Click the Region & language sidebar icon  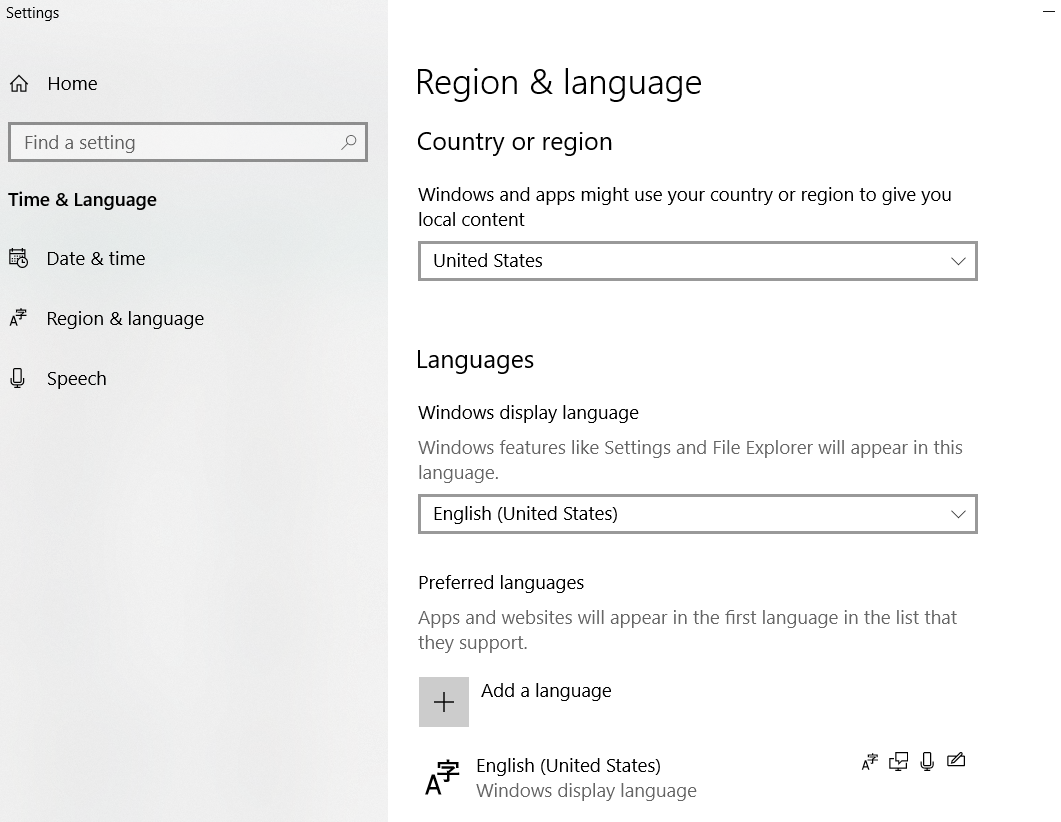tap(18, 318)
